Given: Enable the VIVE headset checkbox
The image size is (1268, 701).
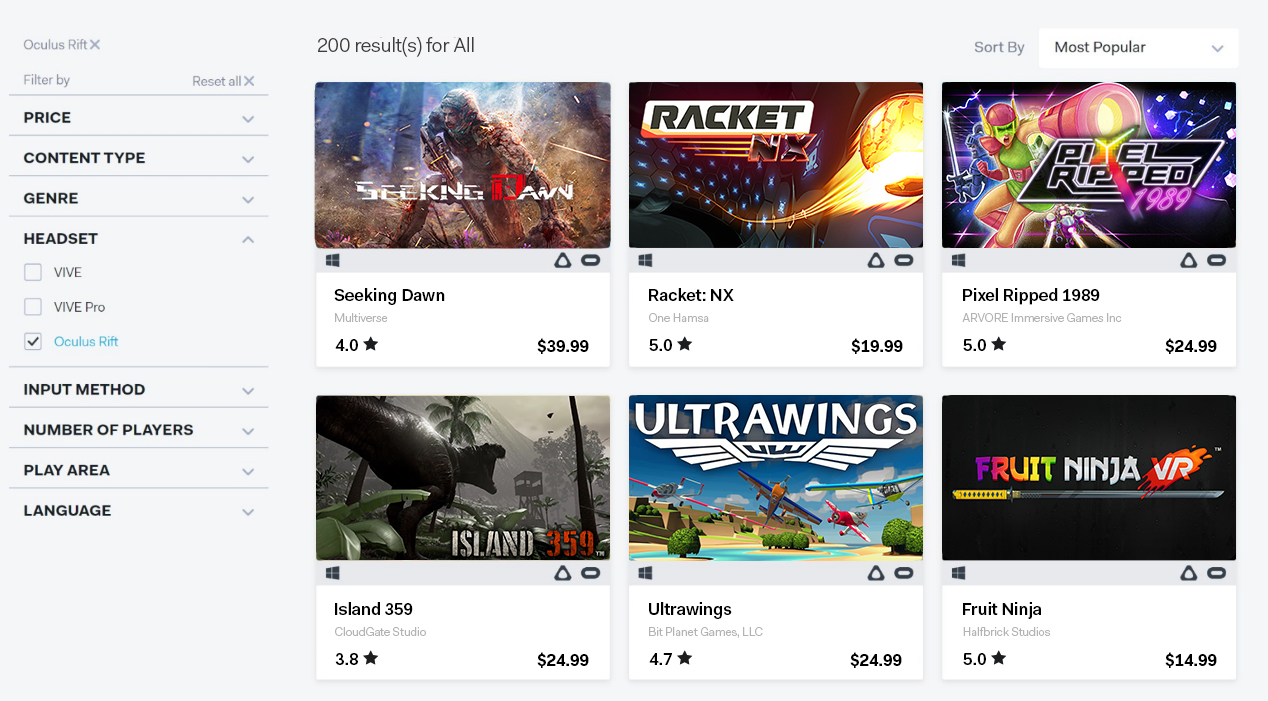Looking at the screenshot, I should pos(33,272).
